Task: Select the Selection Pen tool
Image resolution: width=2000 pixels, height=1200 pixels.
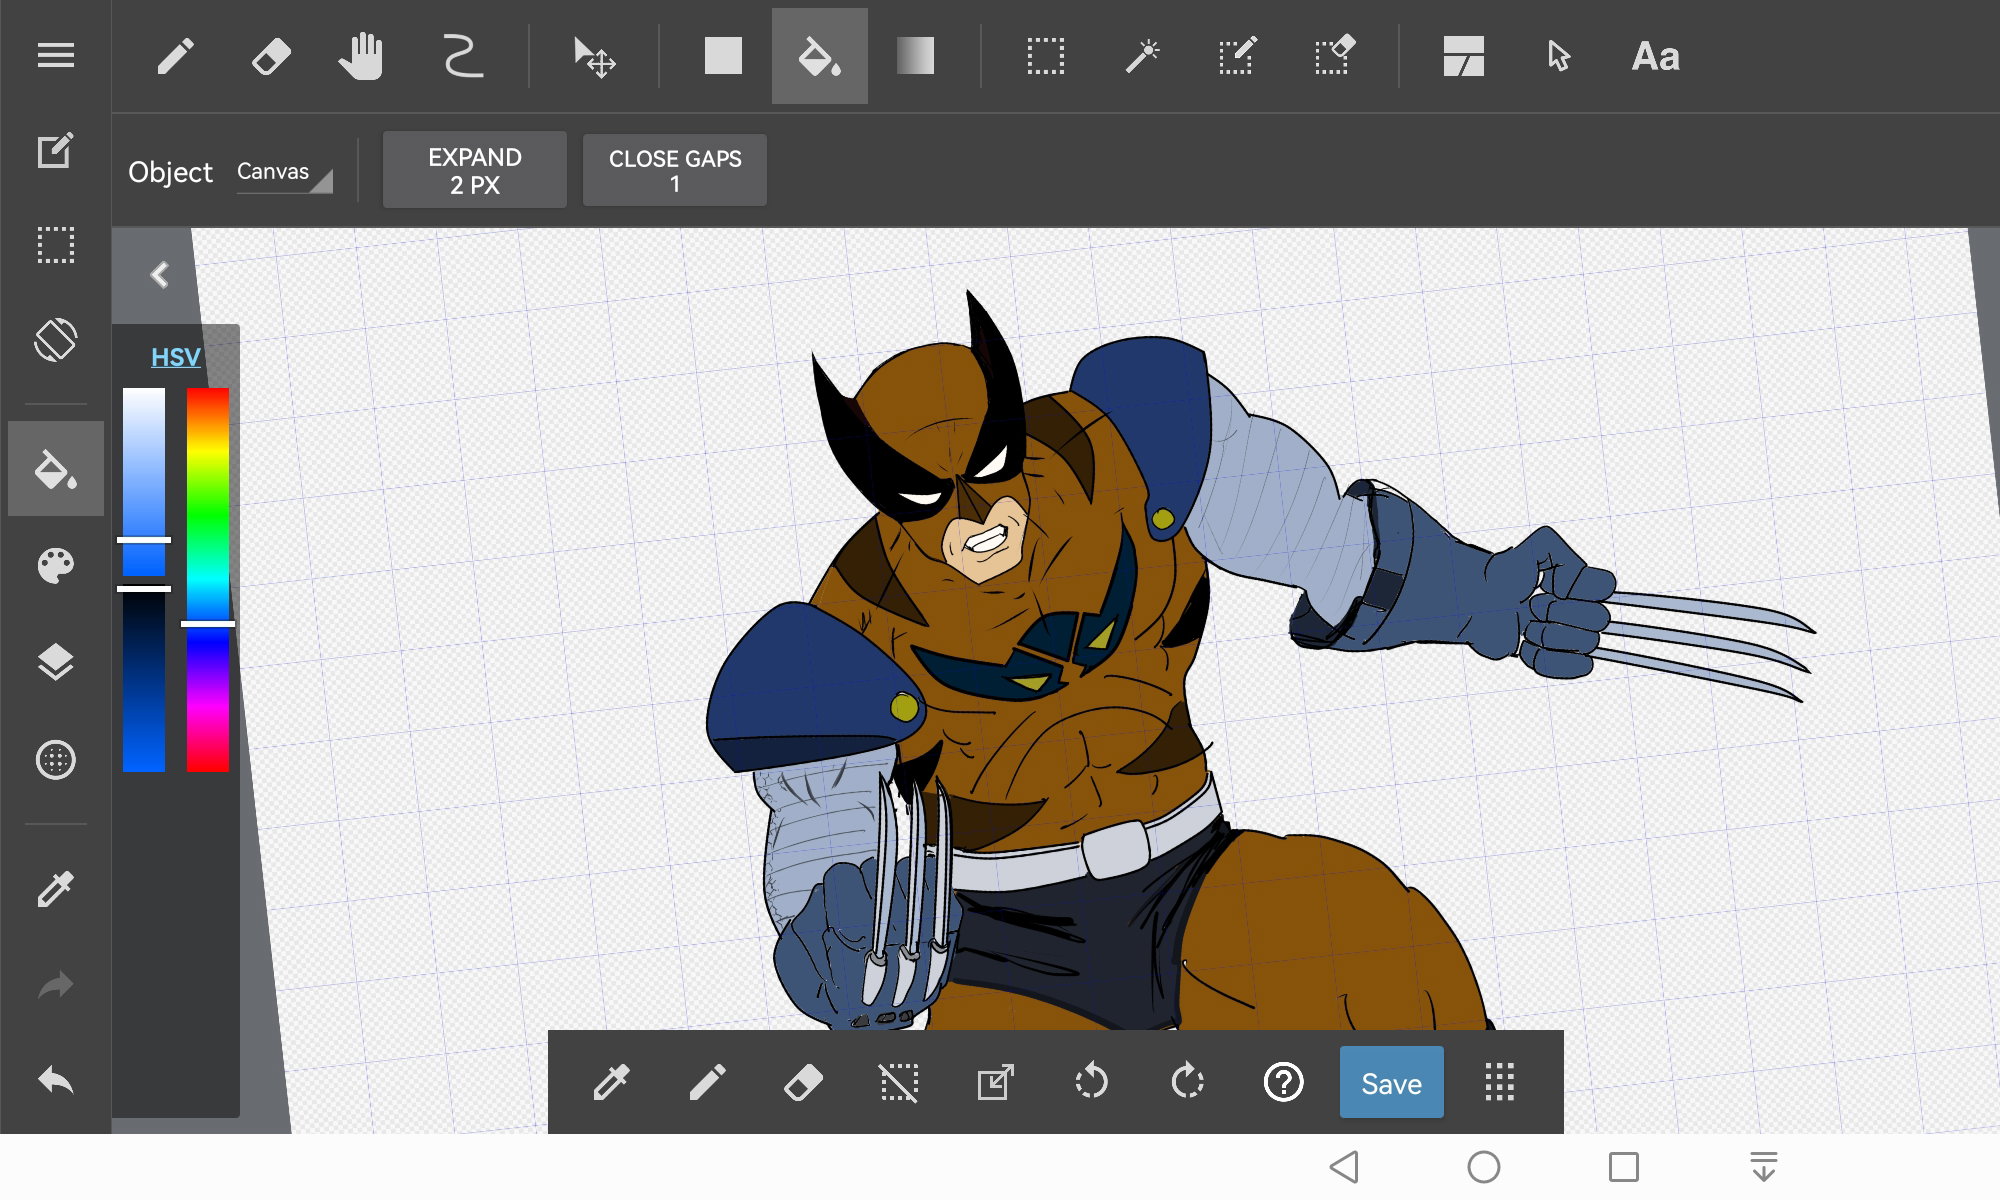Action: tap(1238, 56)
